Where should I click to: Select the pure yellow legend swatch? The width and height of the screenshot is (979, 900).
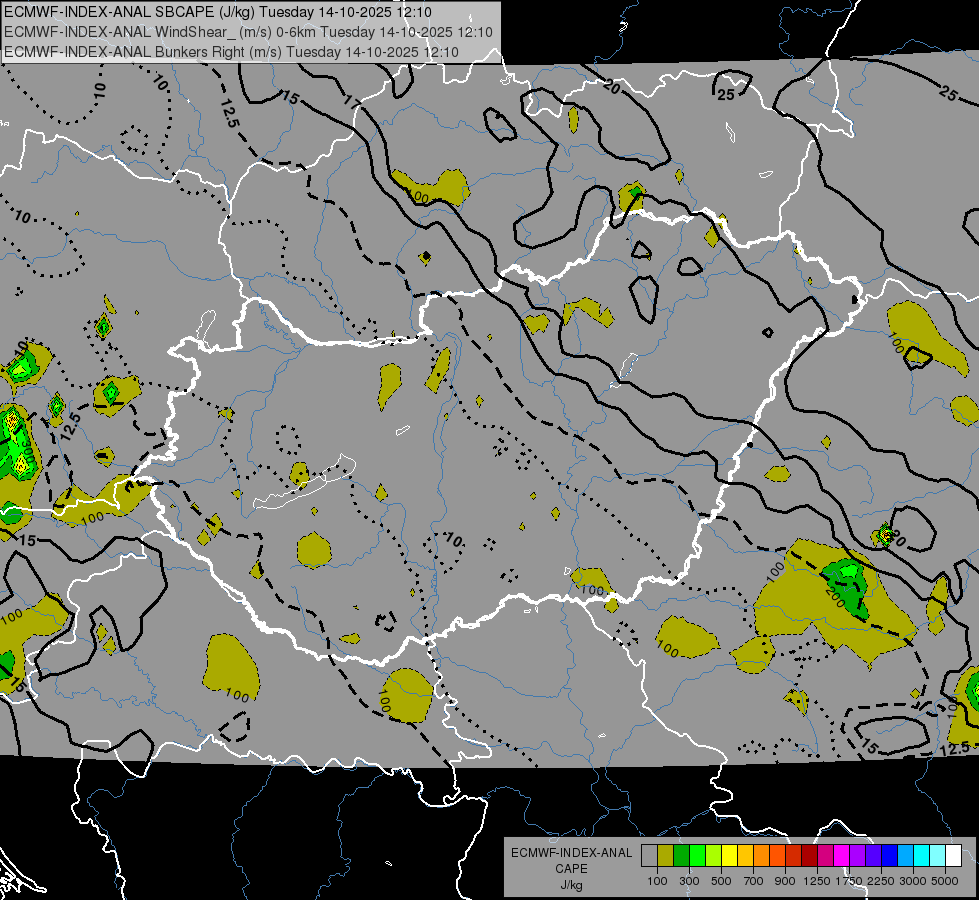point(729,855)
